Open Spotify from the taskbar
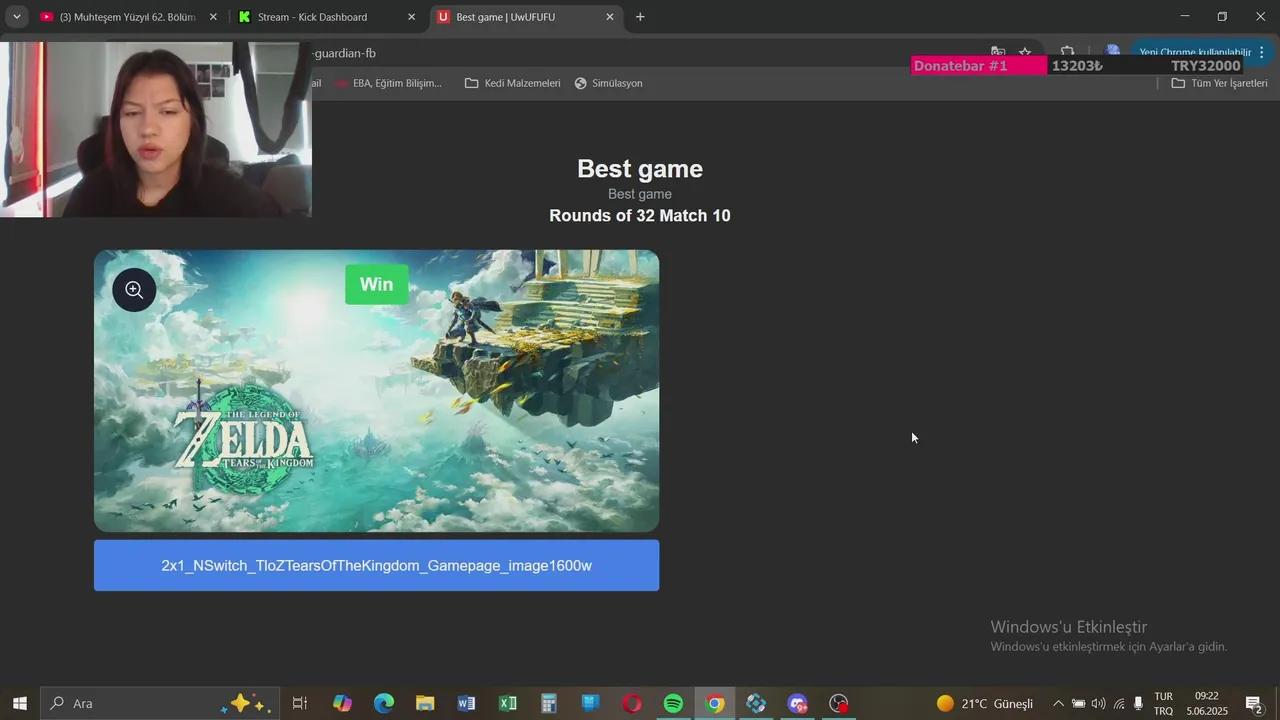The width and height of the screenshot is (1280, 720). point(673,704)
